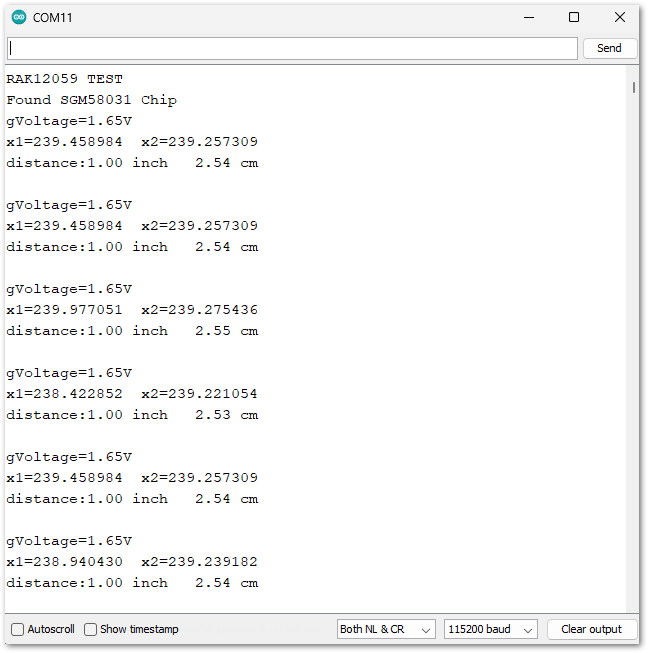
Task: Close the COM11 serial monitor window
Action: click(620, 17)
